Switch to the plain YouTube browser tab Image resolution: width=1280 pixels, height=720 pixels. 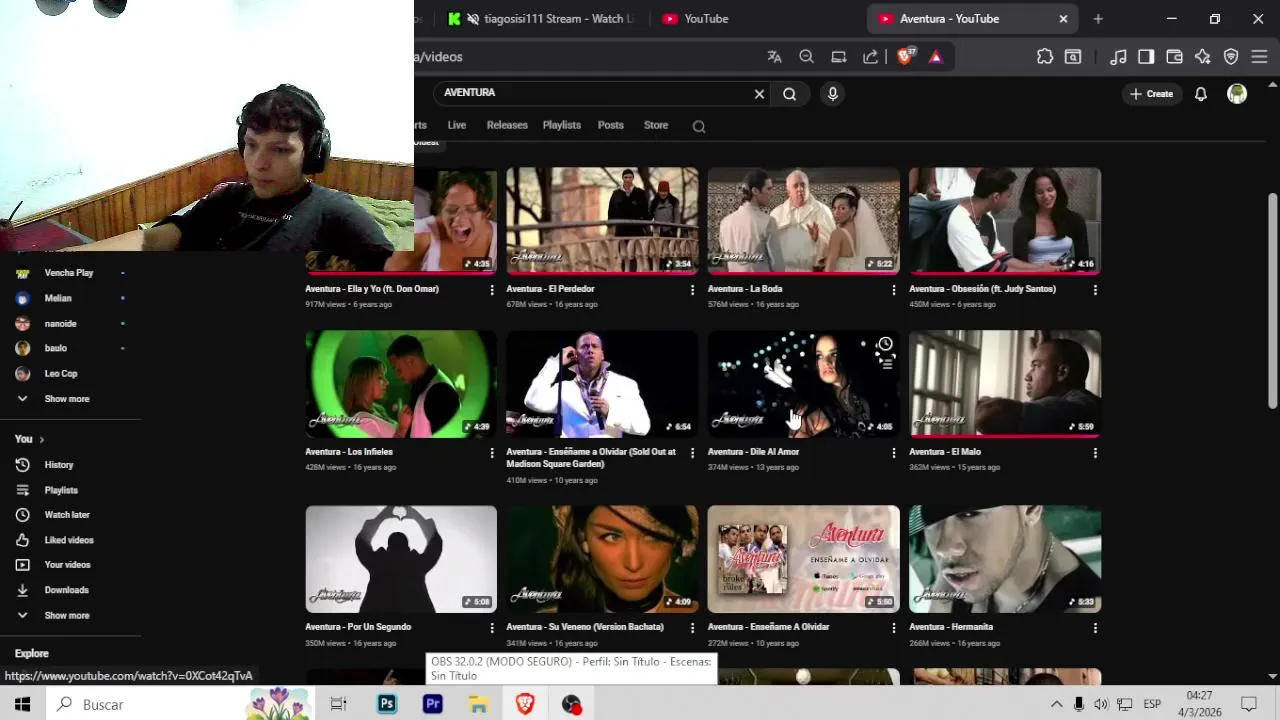pyautogui.click(x=750, y=19)
